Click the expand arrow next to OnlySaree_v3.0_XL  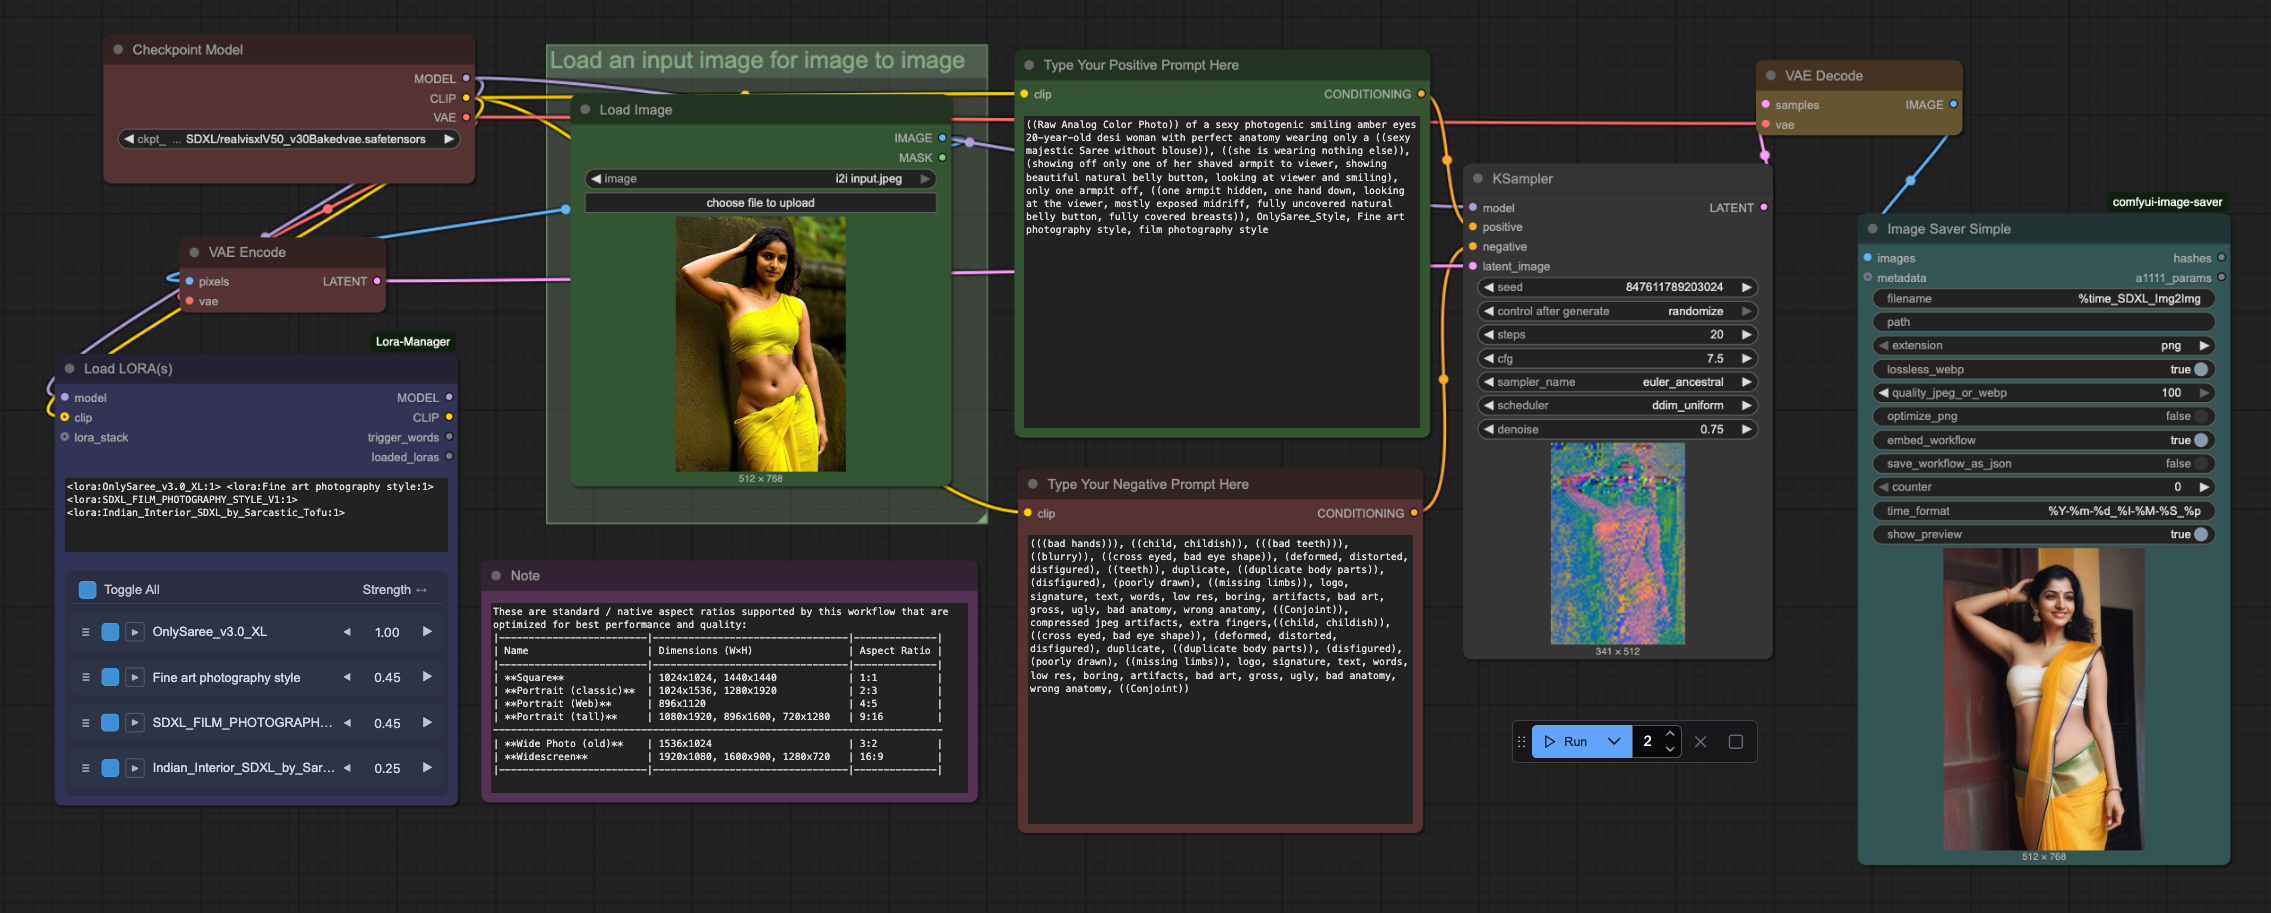click(x=135, y=632)
